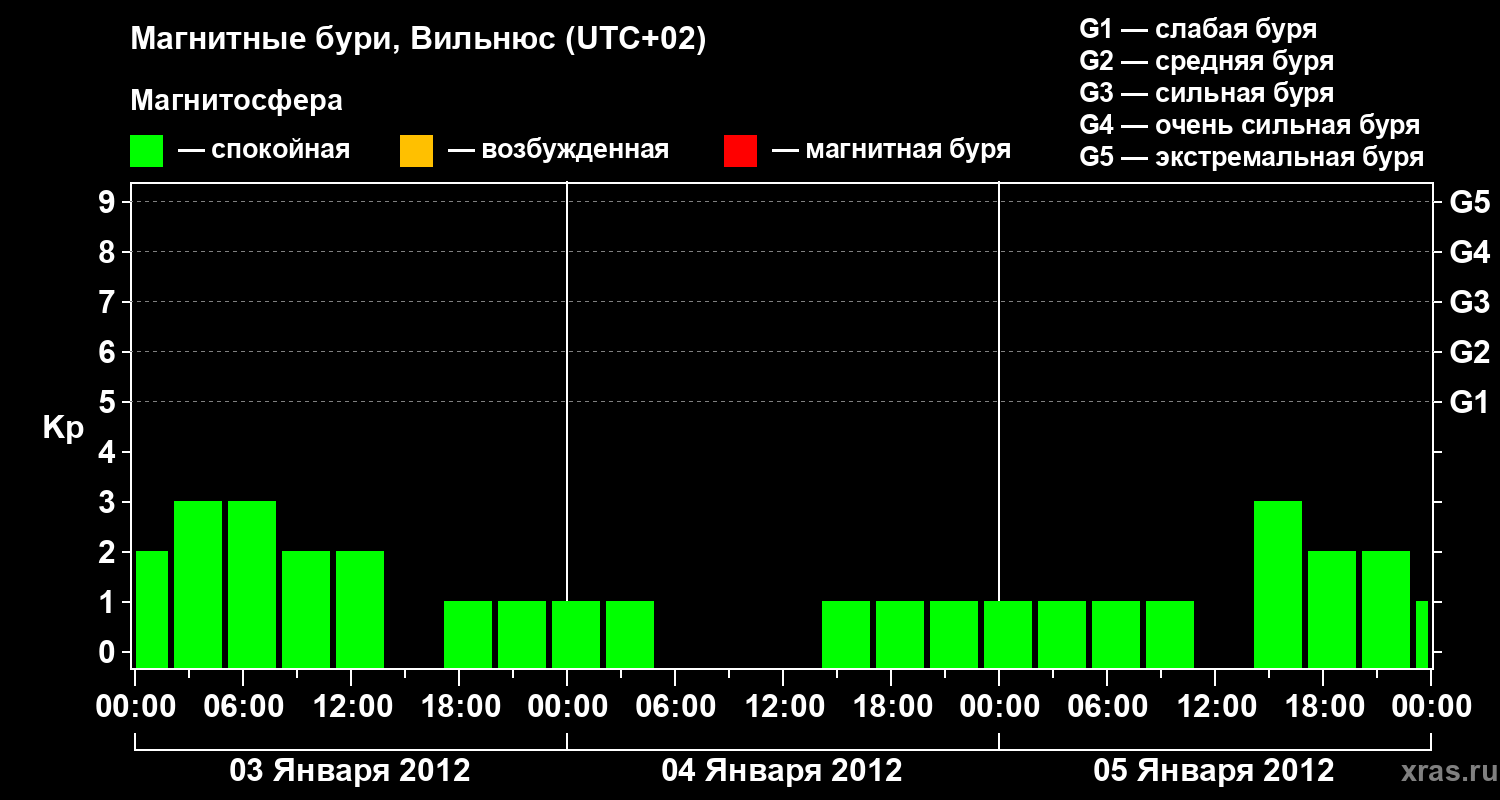This screenshot has height=800, width=1500.
Task: Click the Kp 1 bar covering 18:00 on 03 January
Action: coord(468,634)
